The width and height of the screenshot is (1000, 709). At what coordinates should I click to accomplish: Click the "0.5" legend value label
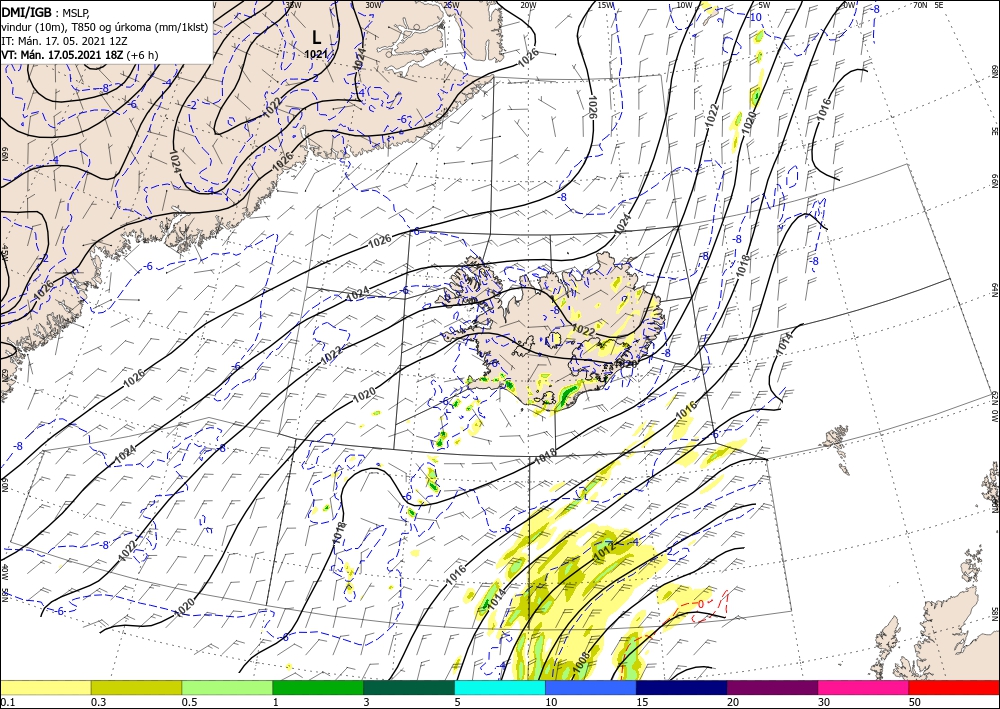(x=189, y=702)
